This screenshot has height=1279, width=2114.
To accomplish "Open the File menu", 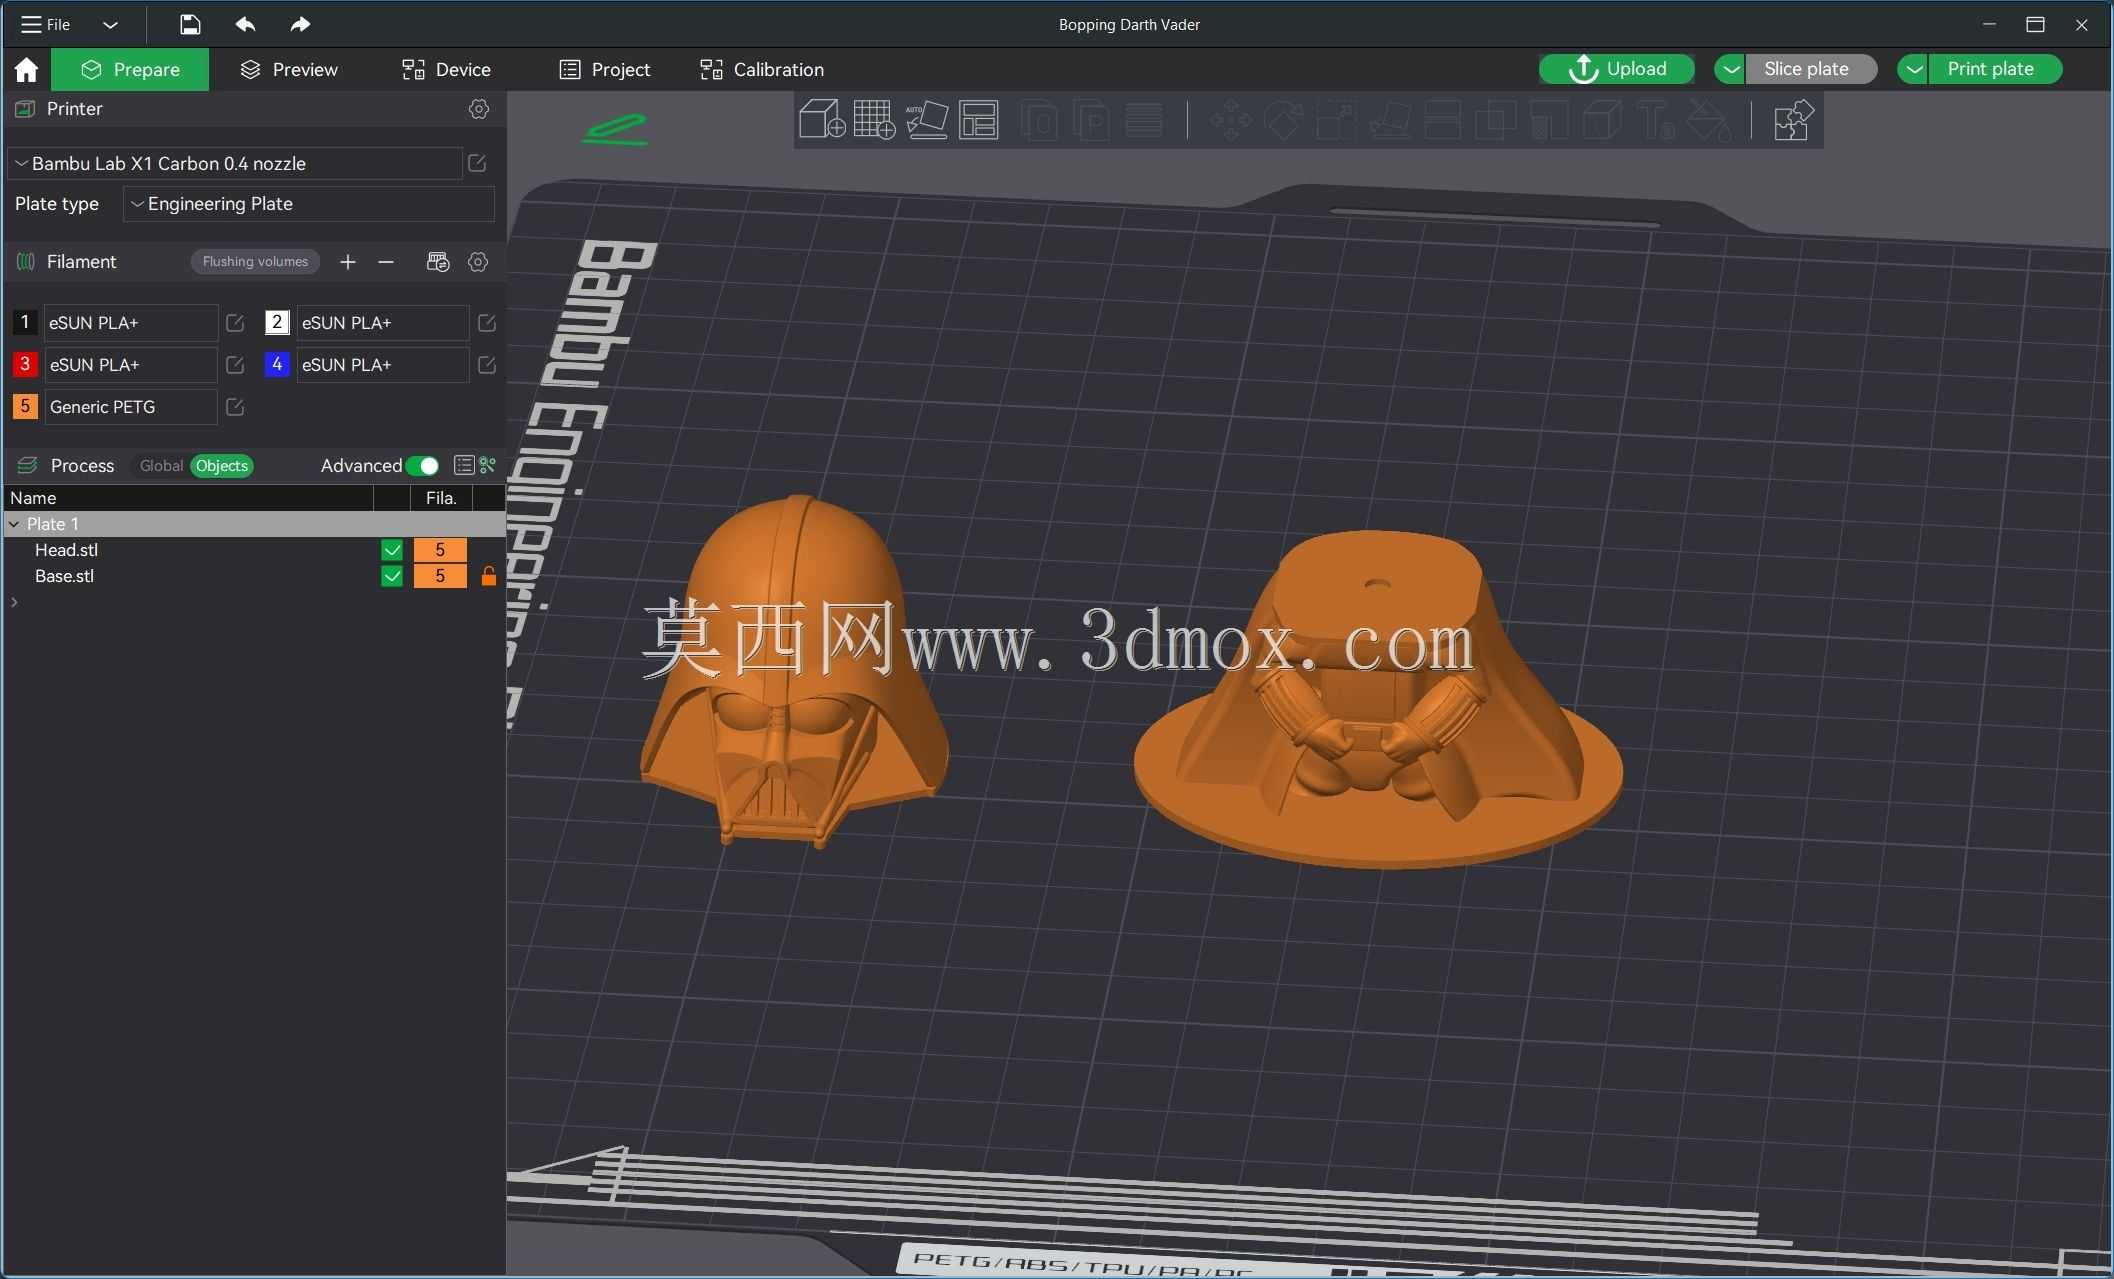I will click(x=46, y=24).
